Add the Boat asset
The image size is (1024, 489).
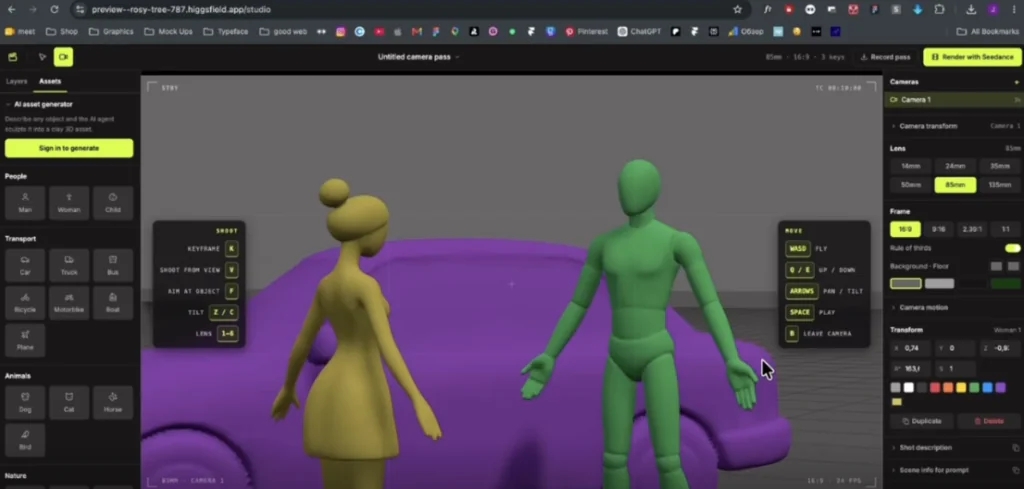pos(113,303)
